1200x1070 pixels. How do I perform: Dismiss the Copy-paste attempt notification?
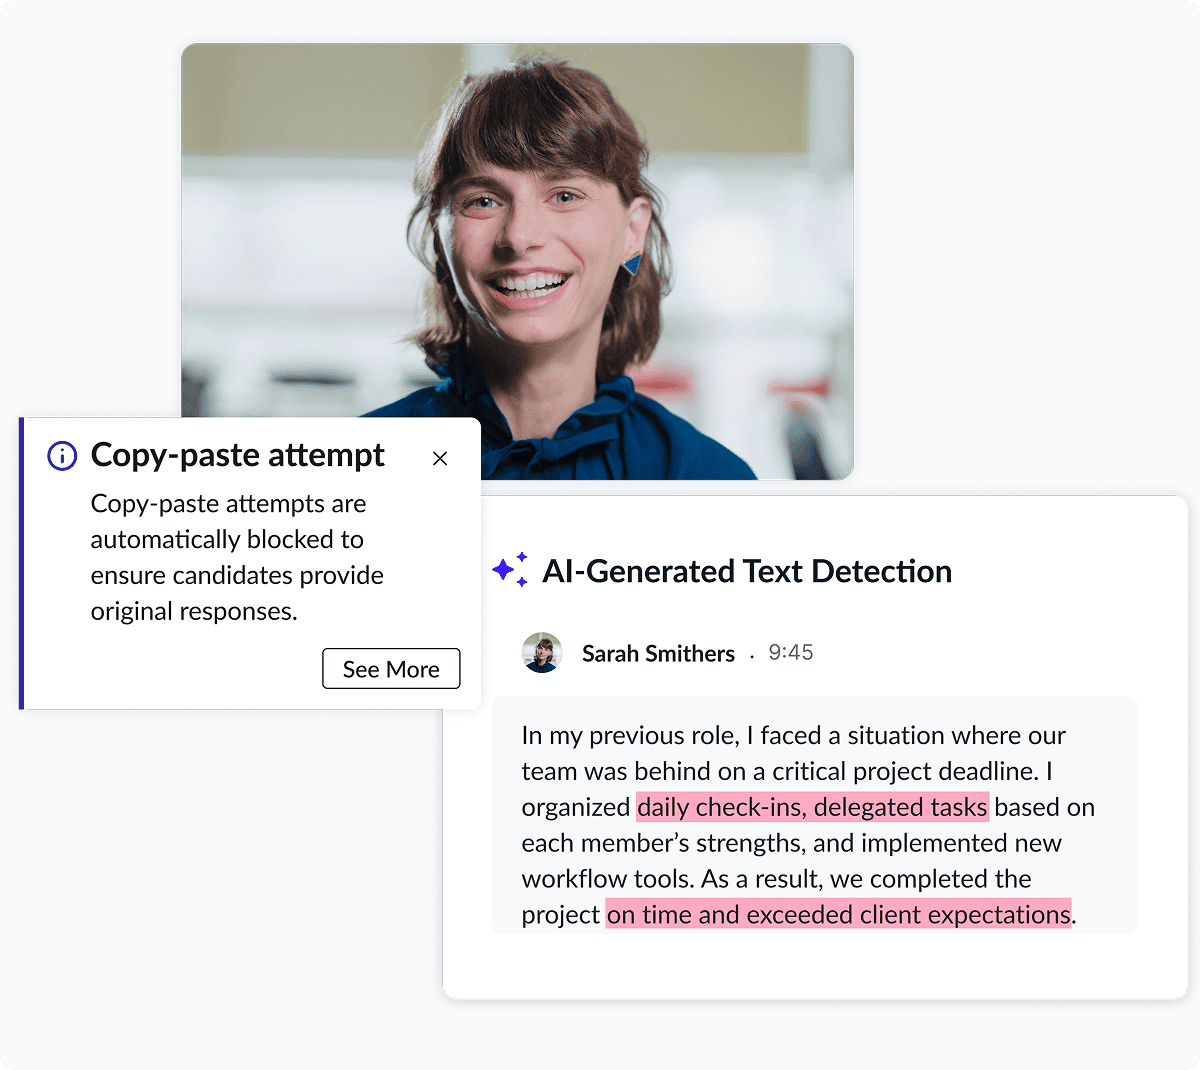coord(440,458)
